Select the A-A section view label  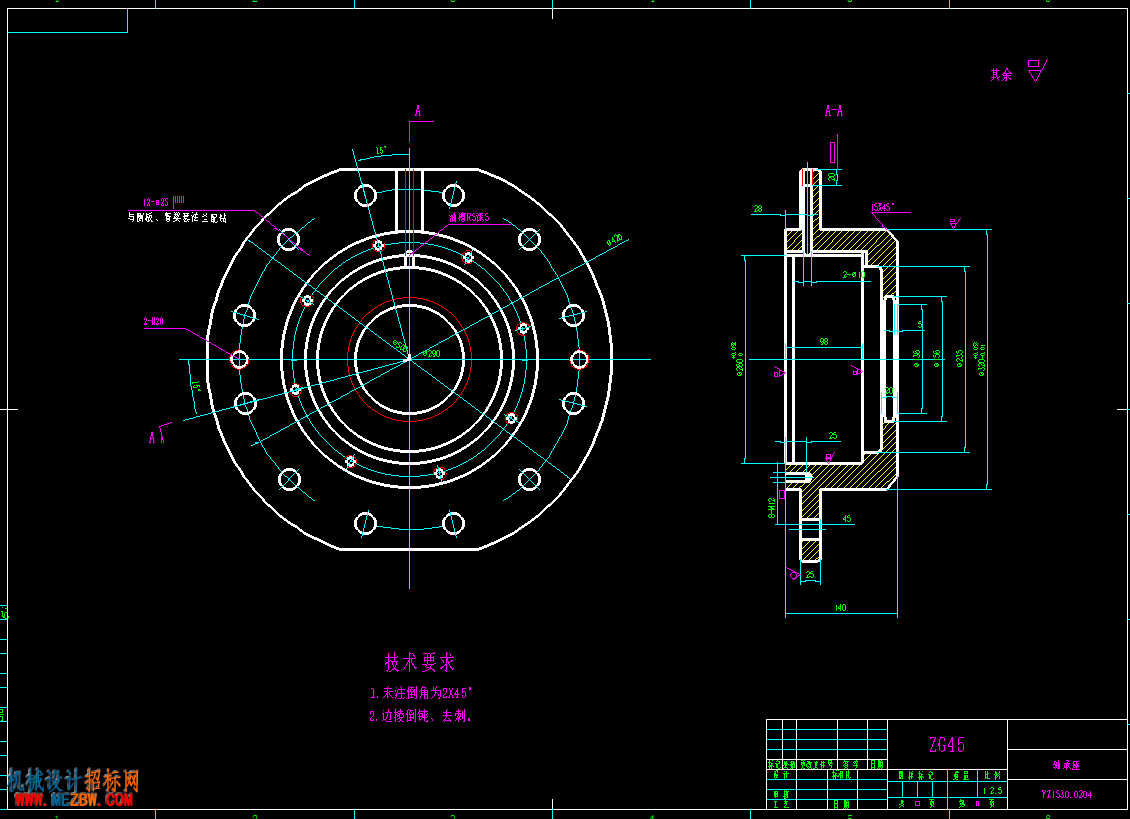click(x=833, y=111)
